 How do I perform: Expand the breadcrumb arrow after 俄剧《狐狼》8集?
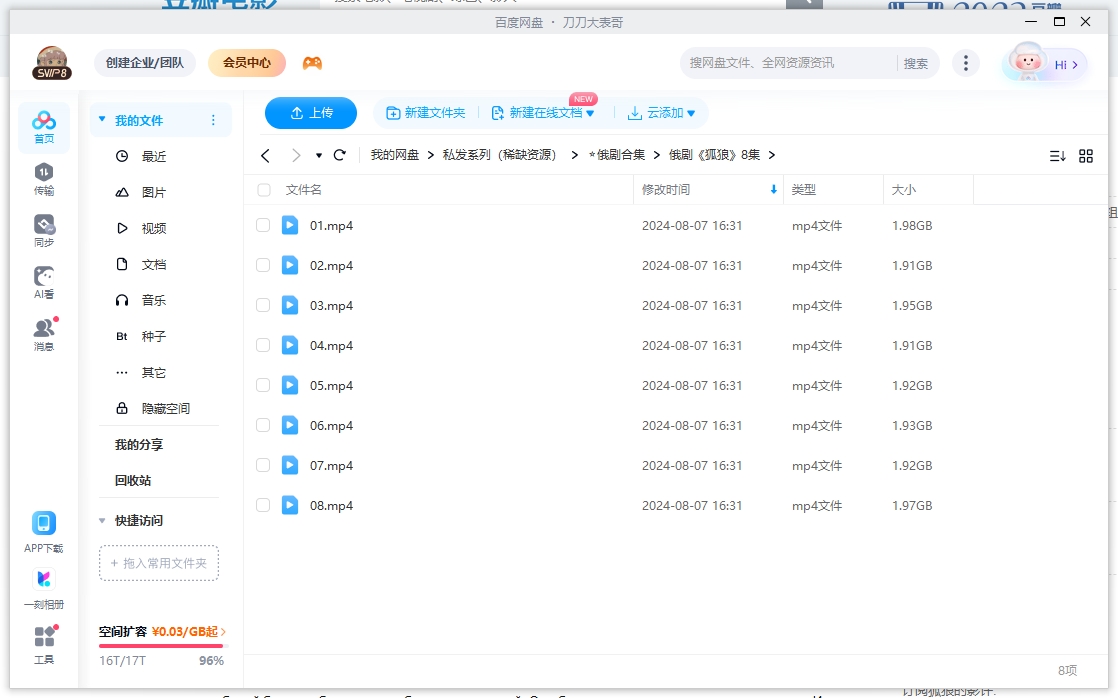coord(771,155)
